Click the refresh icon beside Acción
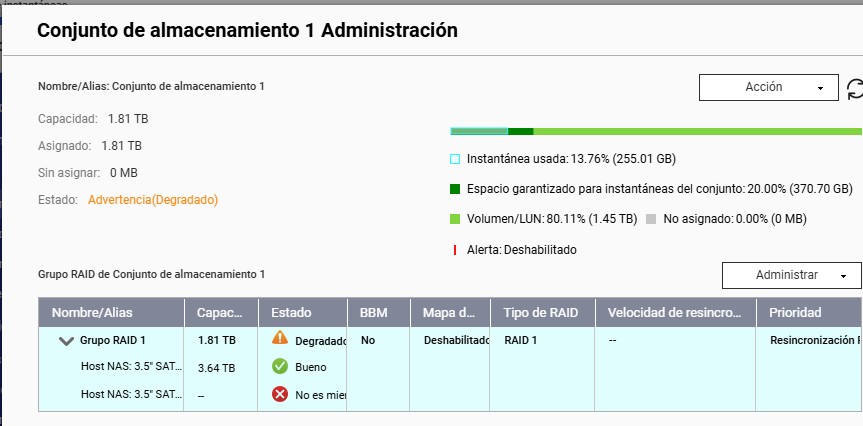 pyautogui.click(x=854, y=88)
